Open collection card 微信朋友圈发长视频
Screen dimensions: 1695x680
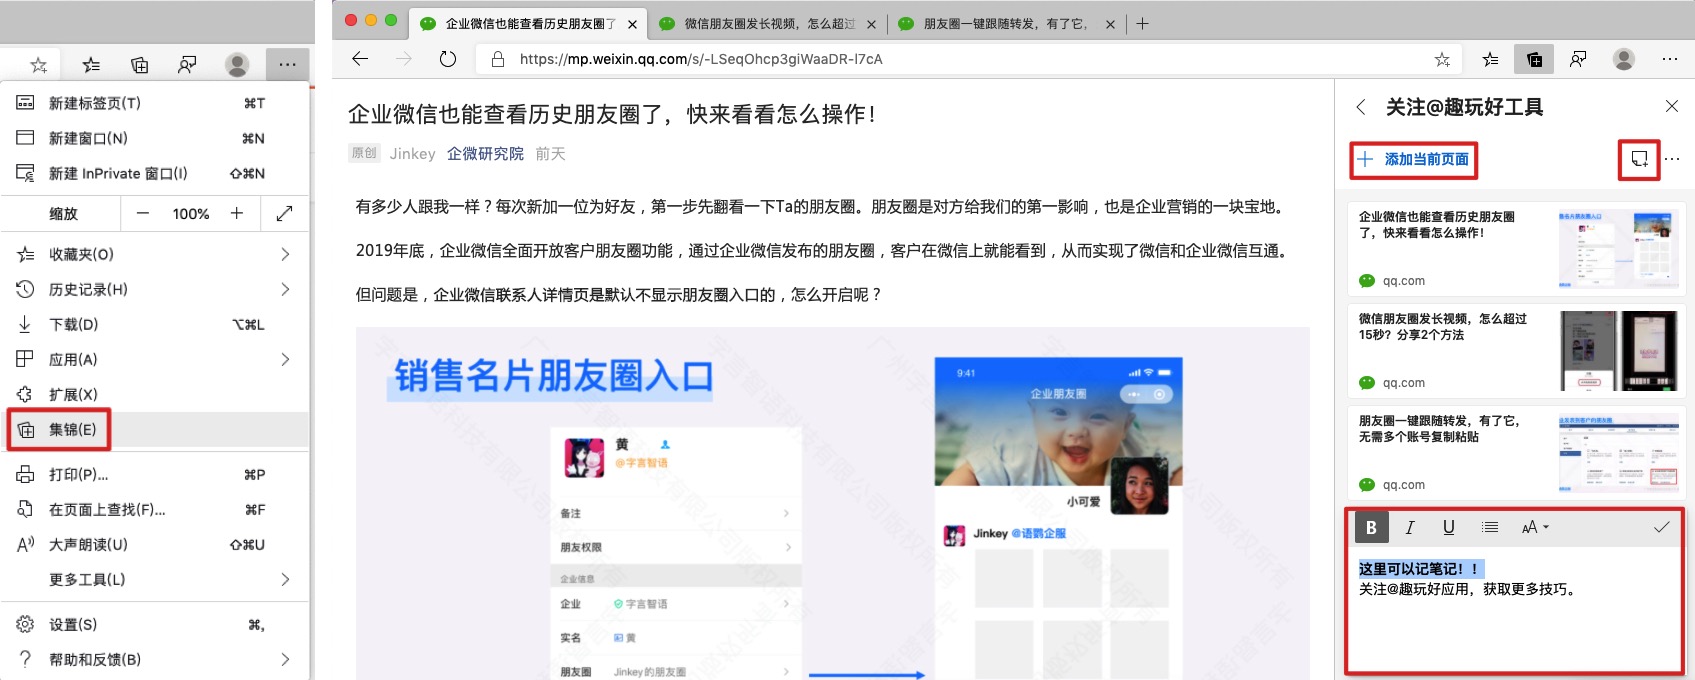coord(1517,350)
